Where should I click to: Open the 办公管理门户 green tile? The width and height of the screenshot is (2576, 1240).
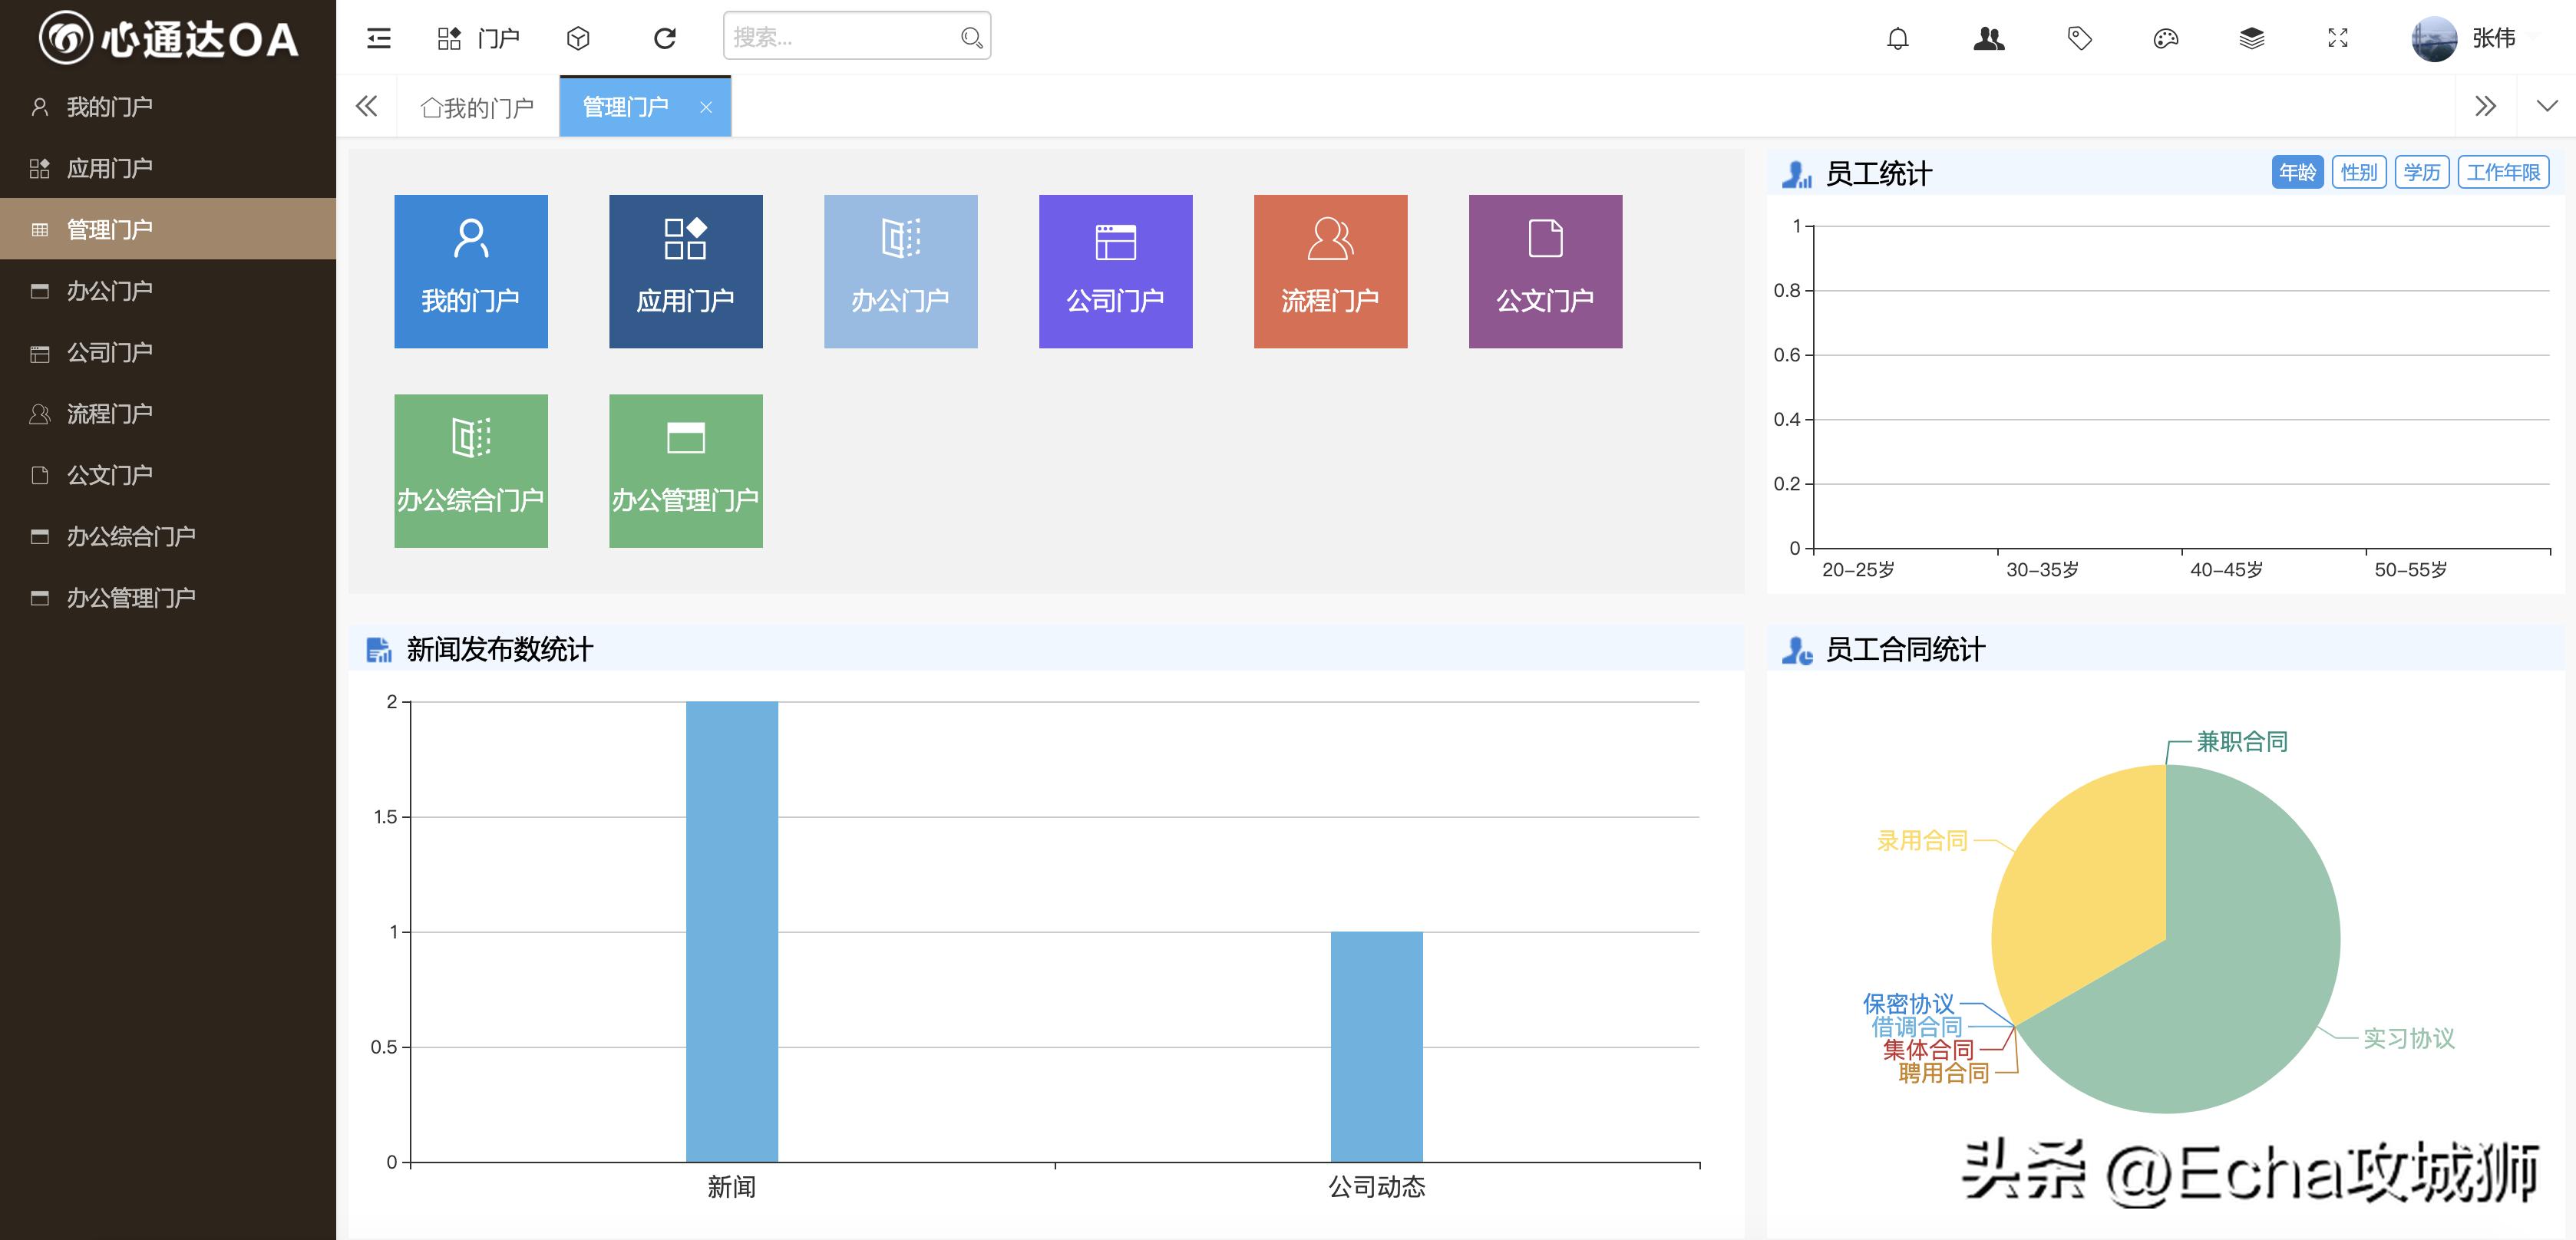click(685, 470)
